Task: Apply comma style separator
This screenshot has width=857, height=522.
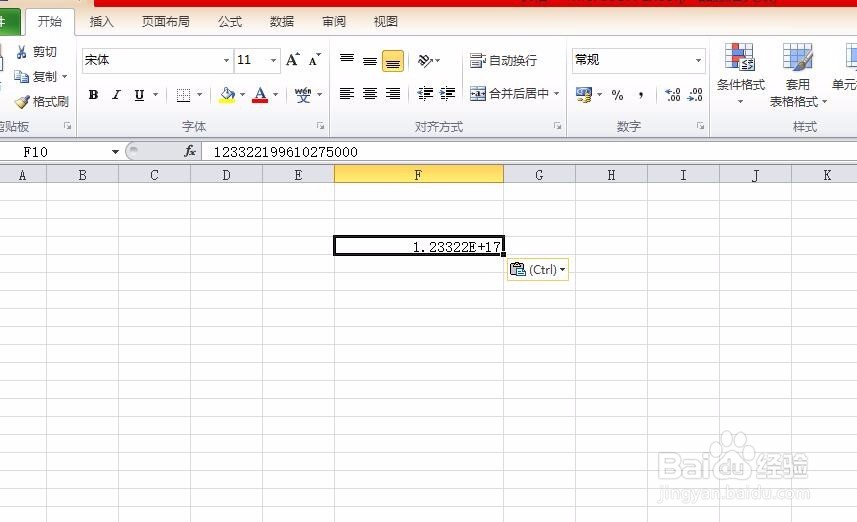Action: click(641, 95)
